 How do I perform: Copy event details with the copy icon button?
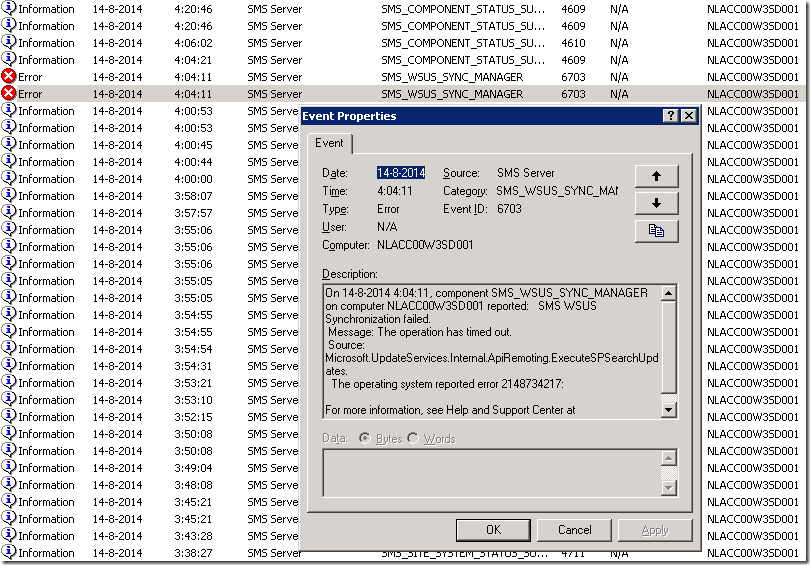click(x=656, y=231)
